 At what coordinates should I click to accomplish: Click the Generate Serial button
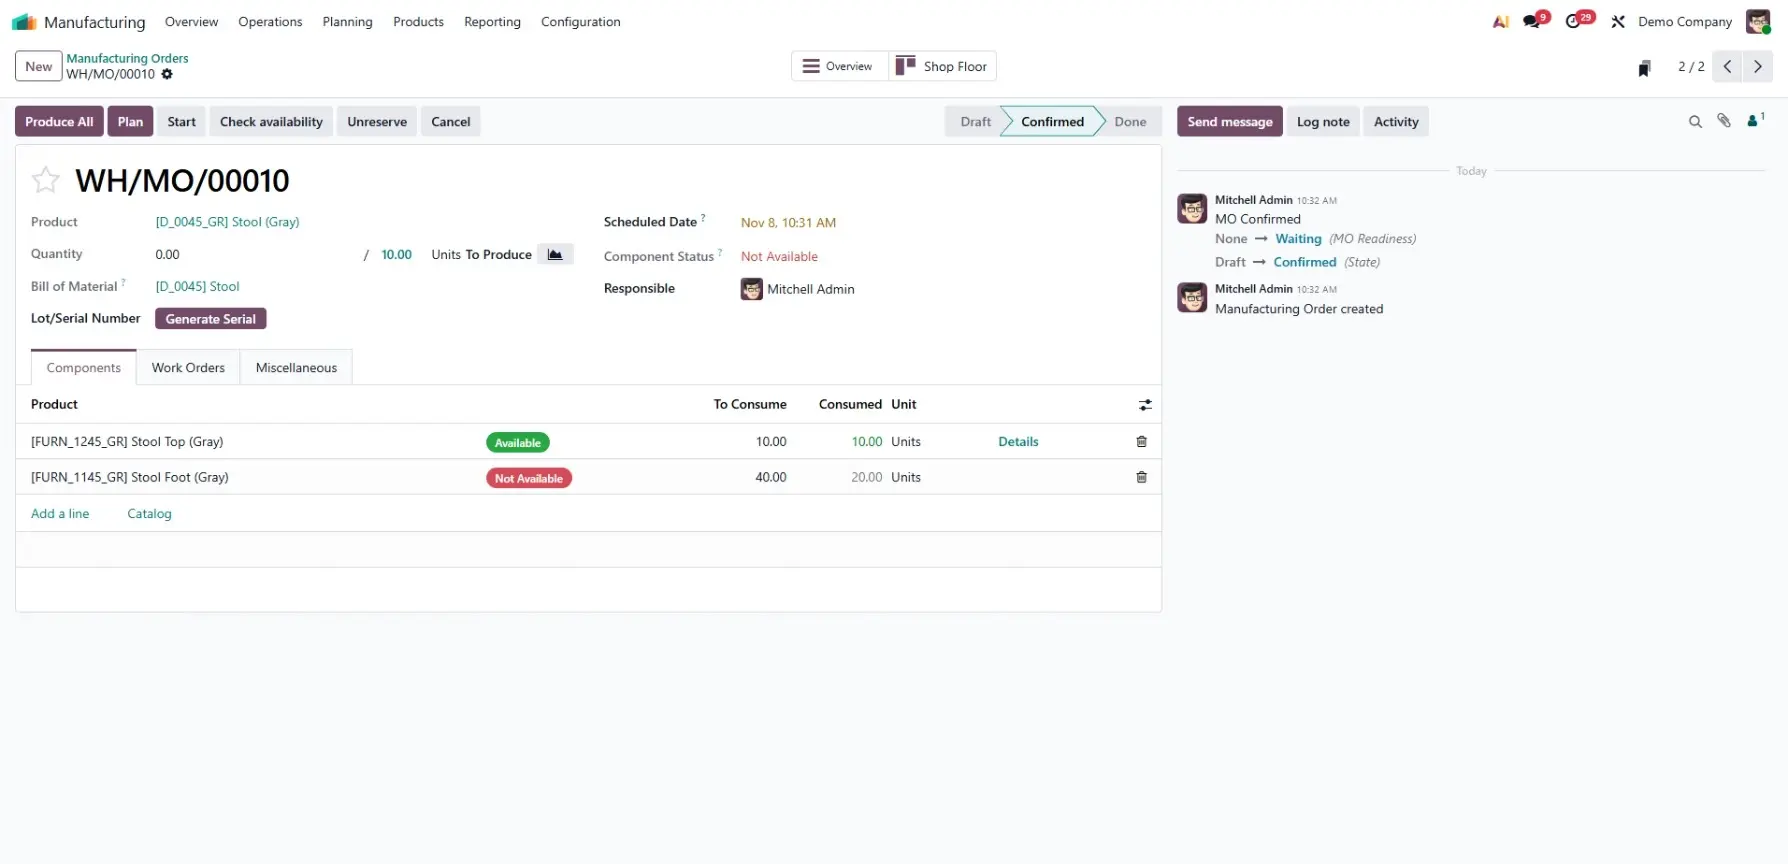210,319
